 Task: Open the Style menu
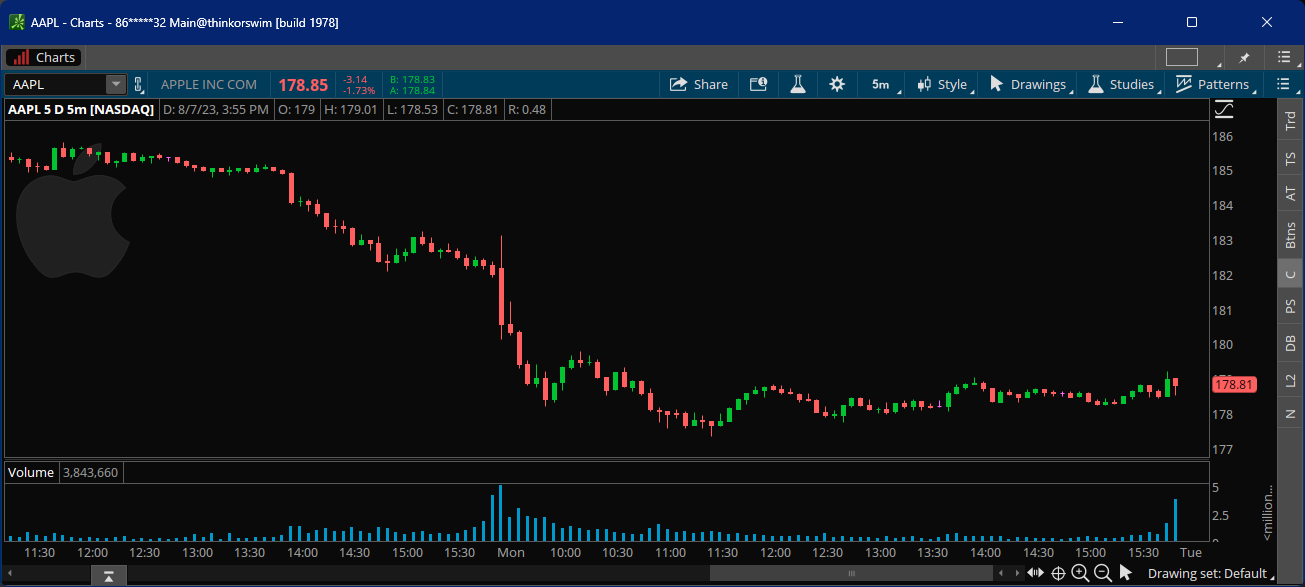943,85
